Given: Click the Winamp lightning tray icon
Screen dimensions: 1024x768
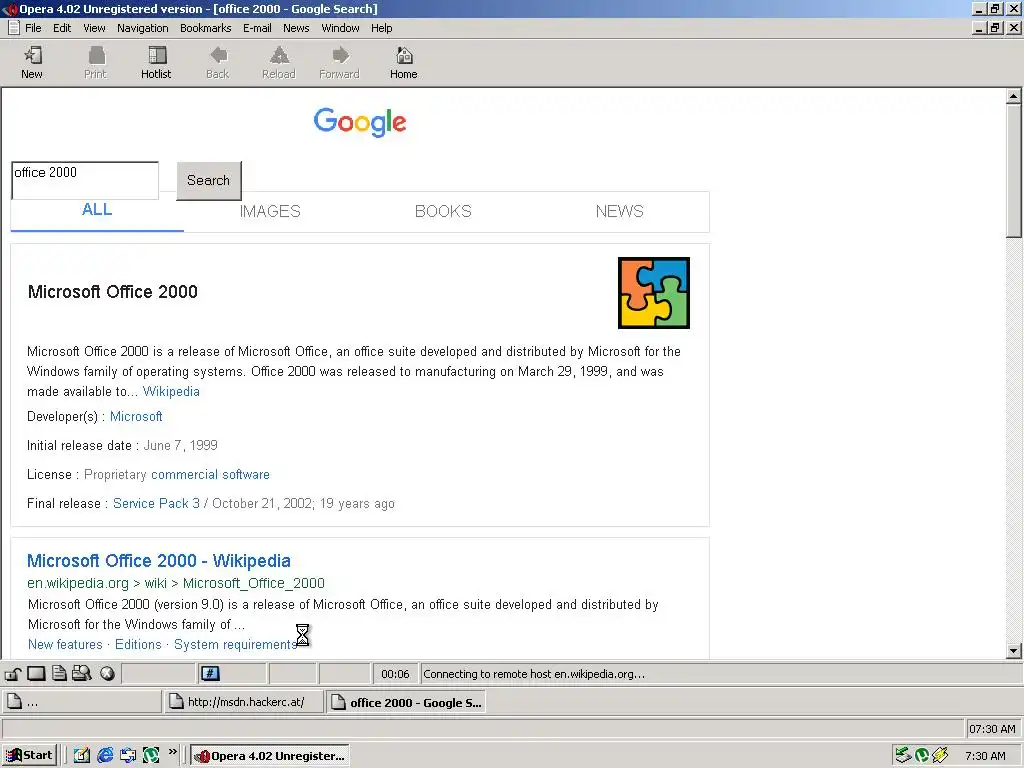Looking at the screenshot, I should point(940,756).
